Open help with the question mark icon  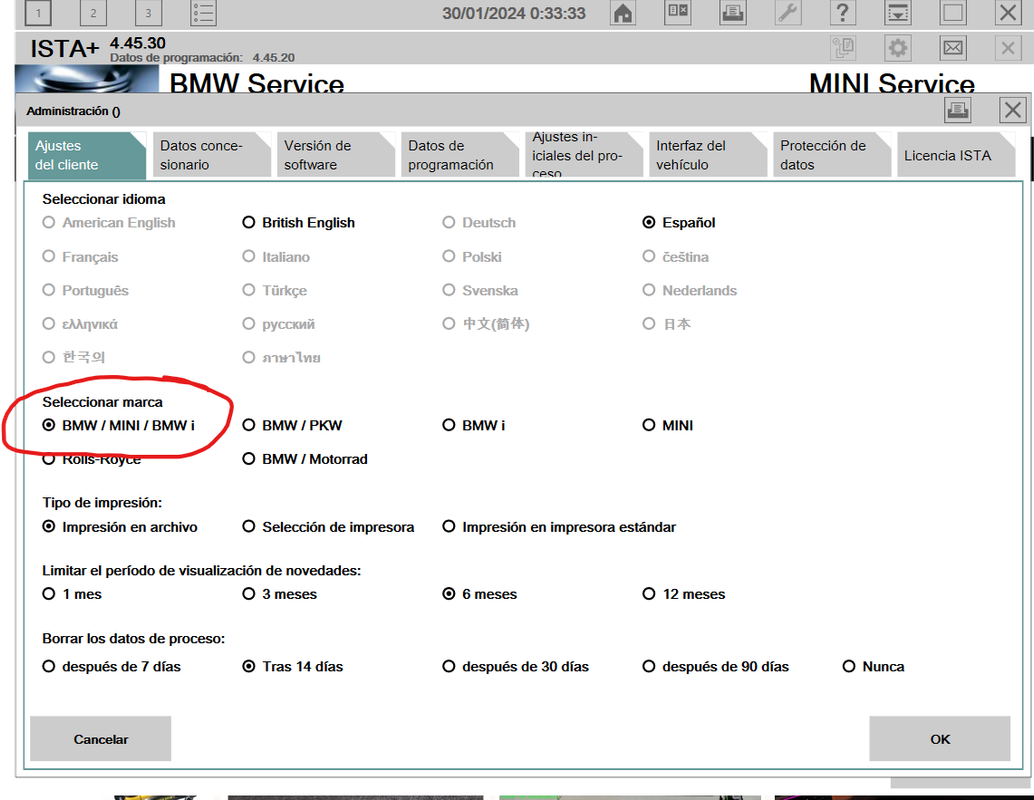pyautogui.click(x=842, y=13)
